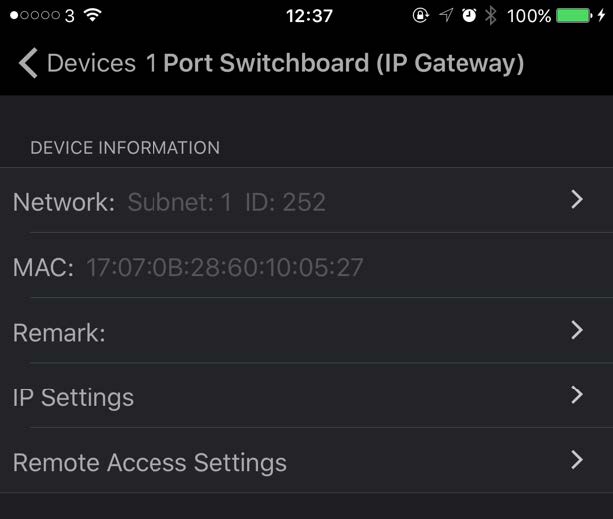613x519 pixels.
Task: Tap the 12:37 clock in status bar
Action: click(x=309, y=16)
